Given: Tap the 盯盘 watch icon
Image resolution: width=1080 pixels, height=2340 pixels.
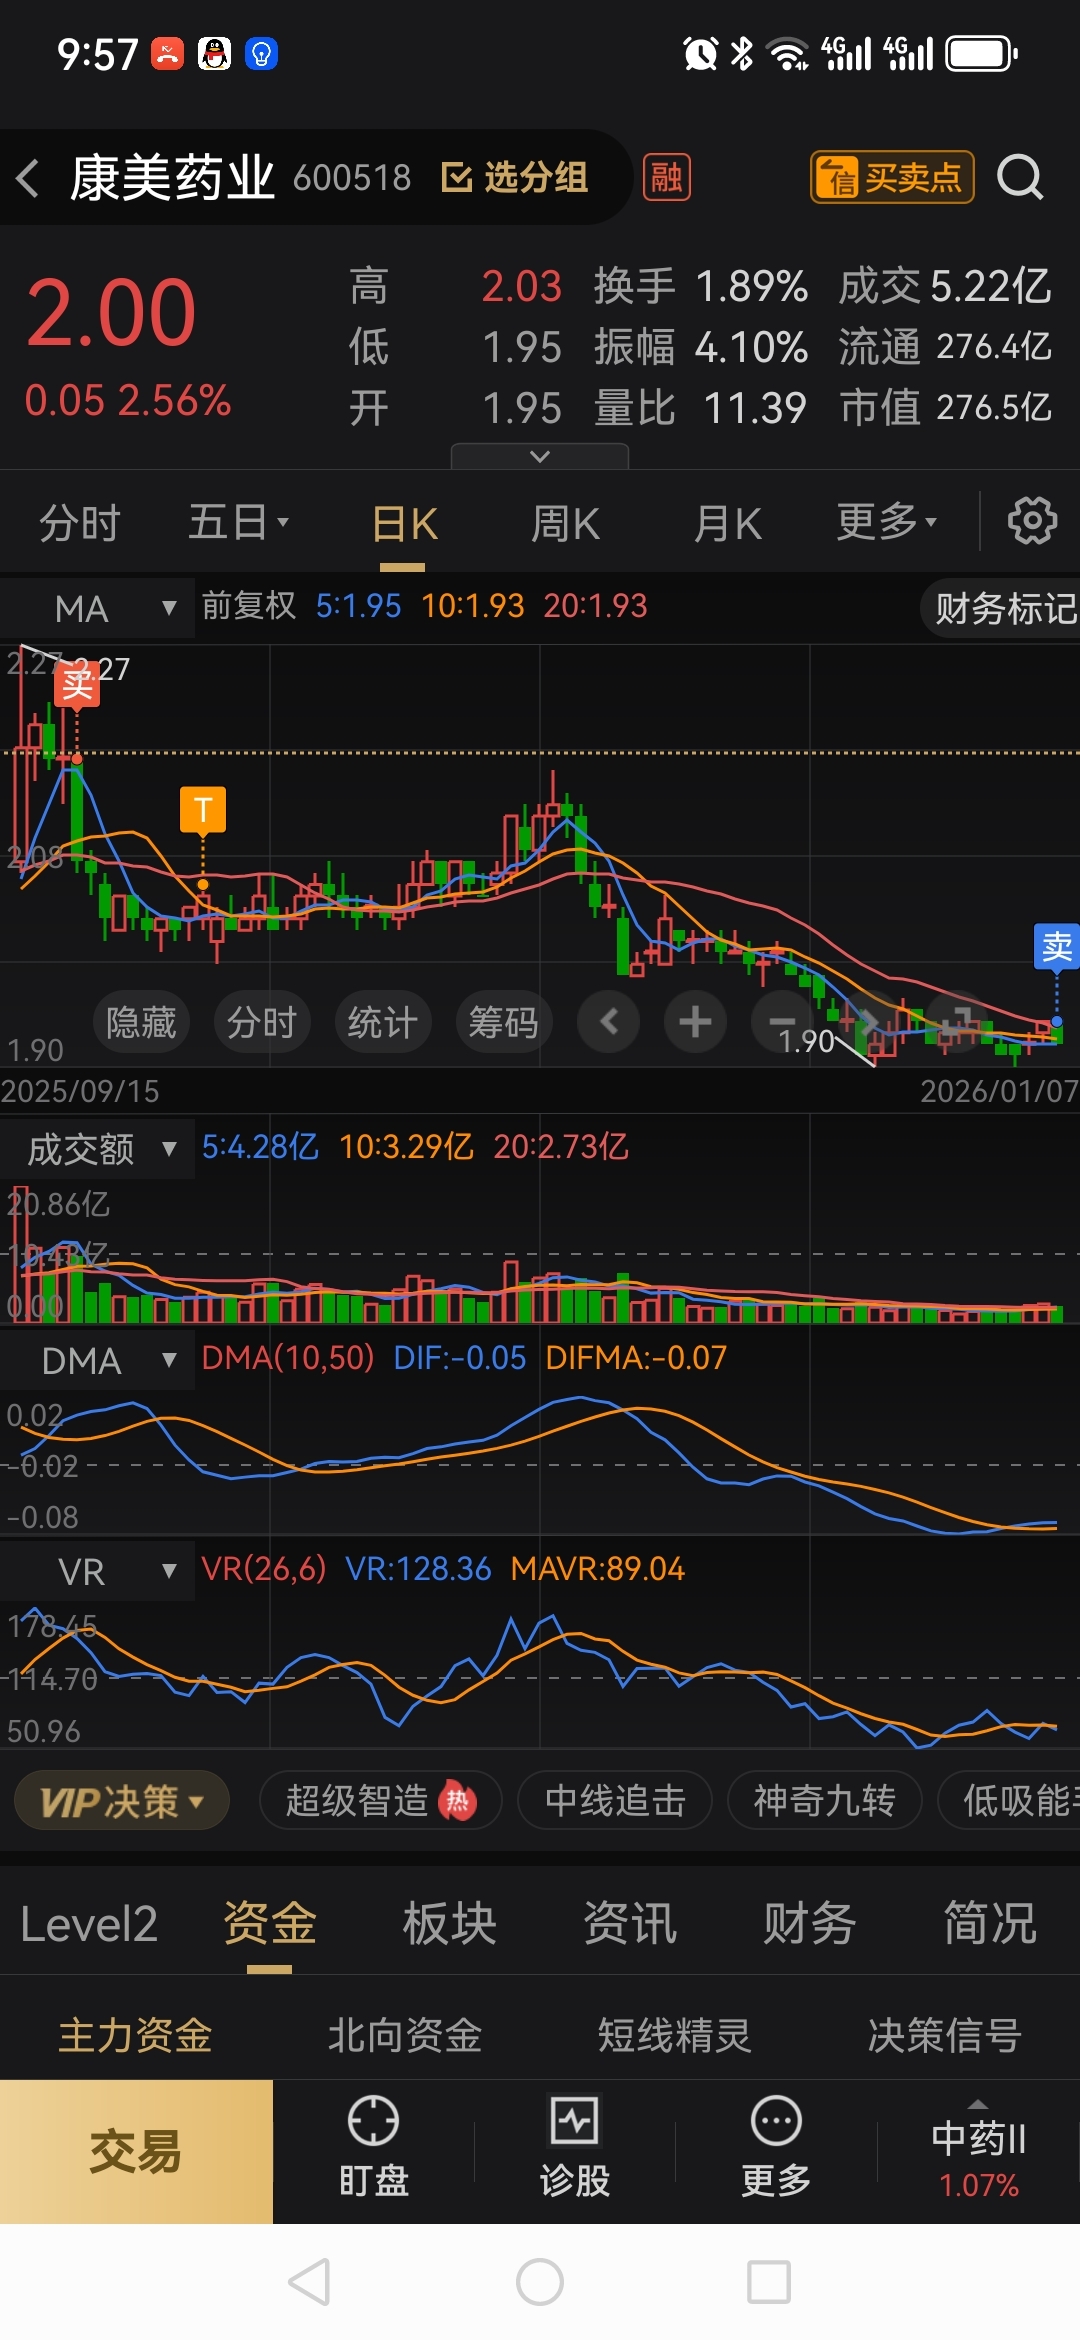Looking at the screenshot, I should click(x=373, y=2148).
